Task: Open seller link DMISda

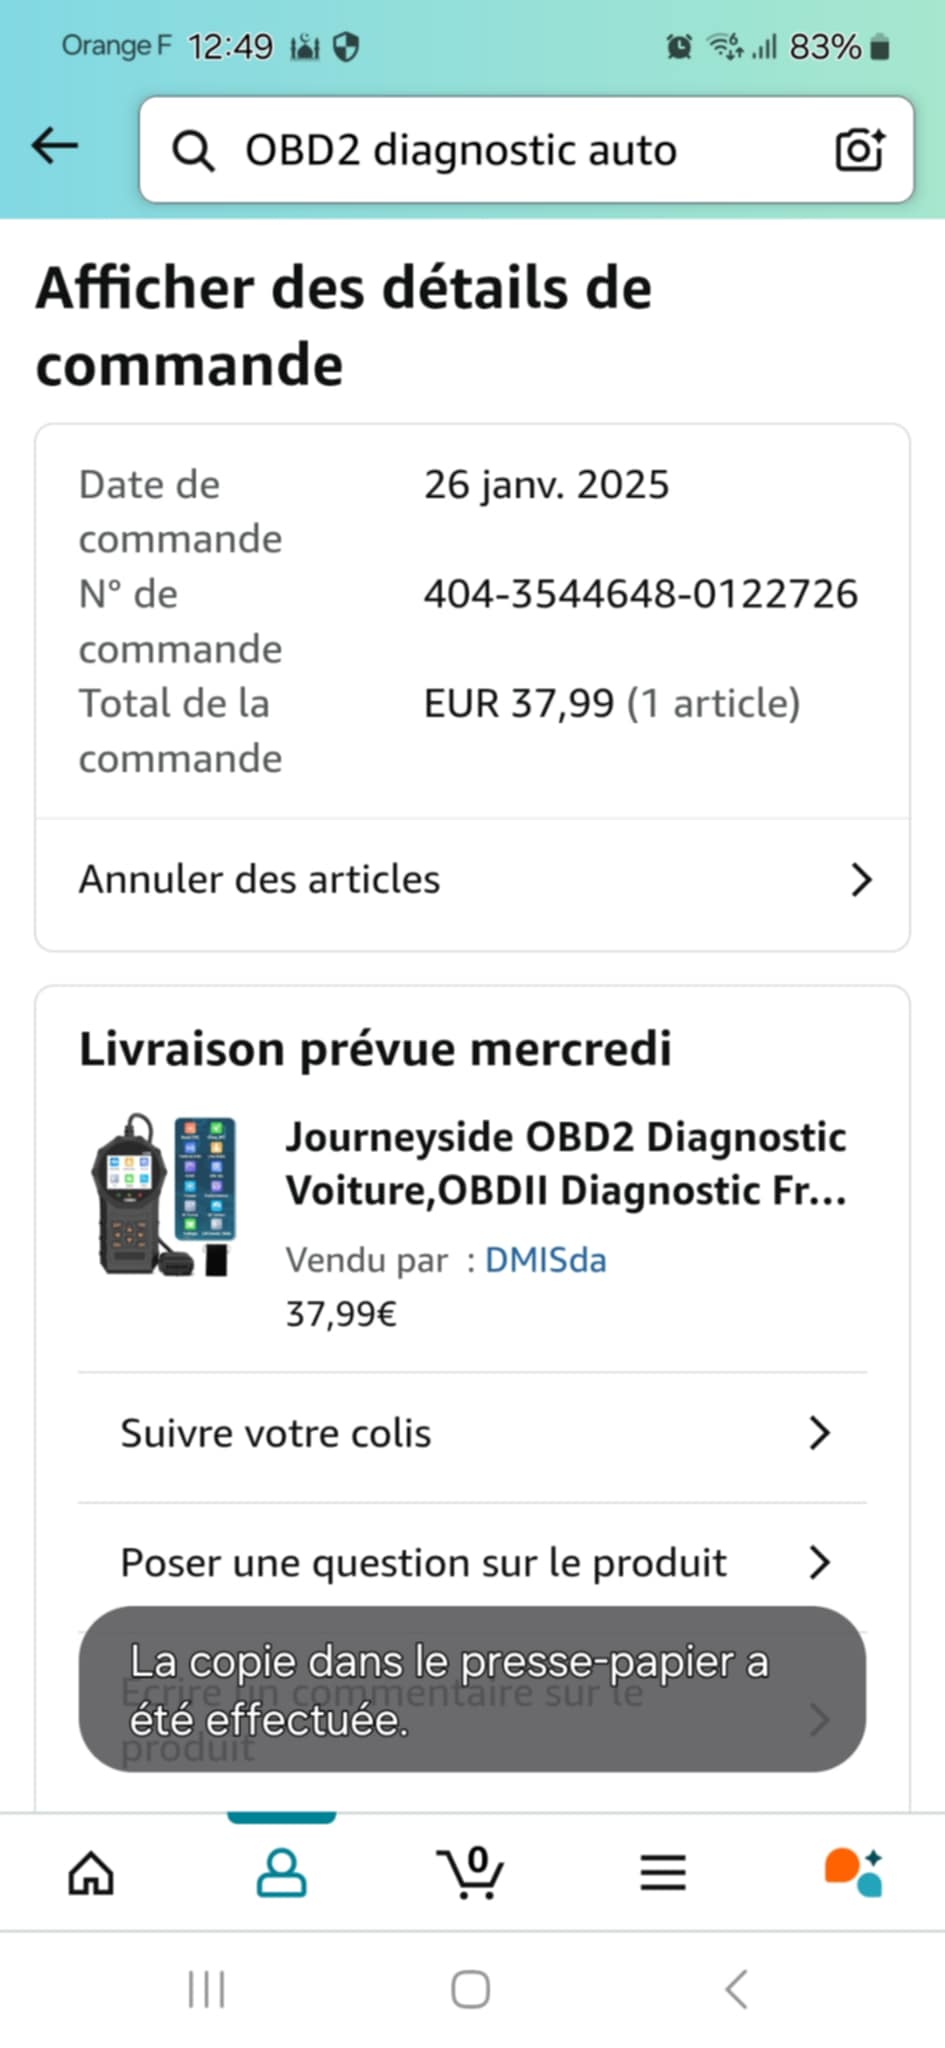Action: click(545, 1260)
